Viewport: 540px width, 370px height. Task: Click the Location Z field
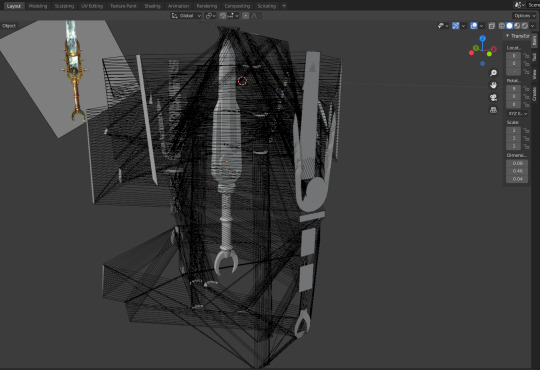pos(514,72)
